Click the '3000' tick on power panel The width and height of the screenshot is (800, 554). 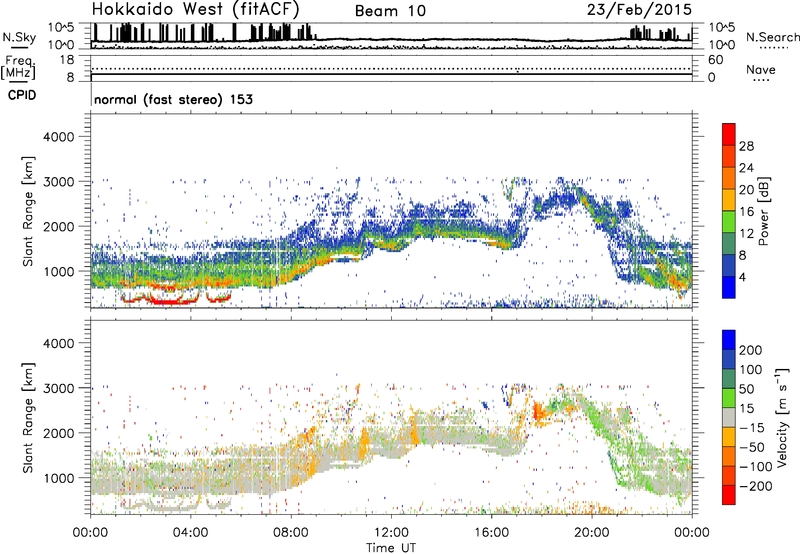pos(59,182)
